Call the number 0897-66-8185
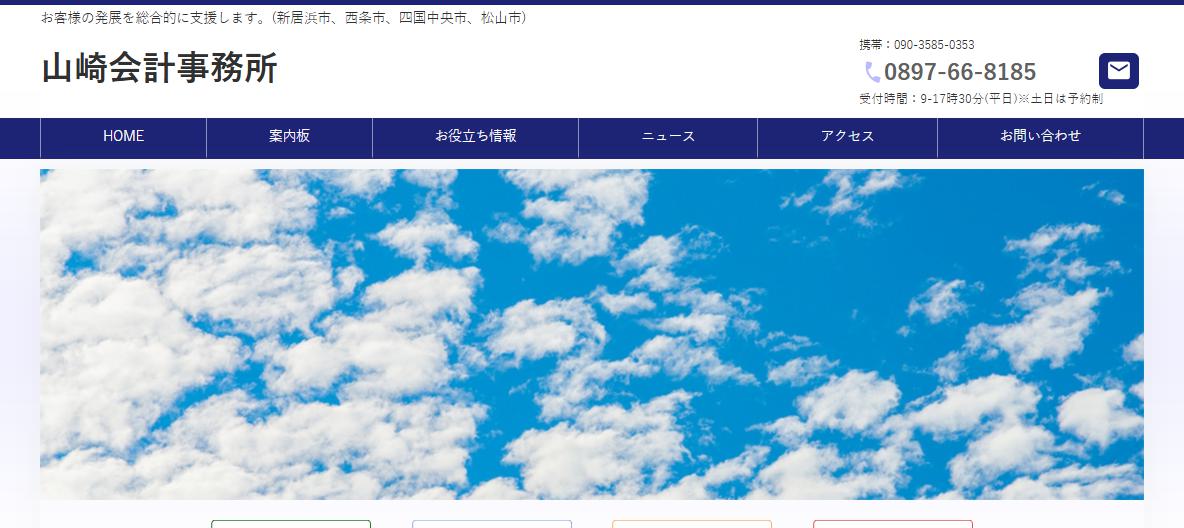The image size is (1184, 528). [x=960, y=72]
